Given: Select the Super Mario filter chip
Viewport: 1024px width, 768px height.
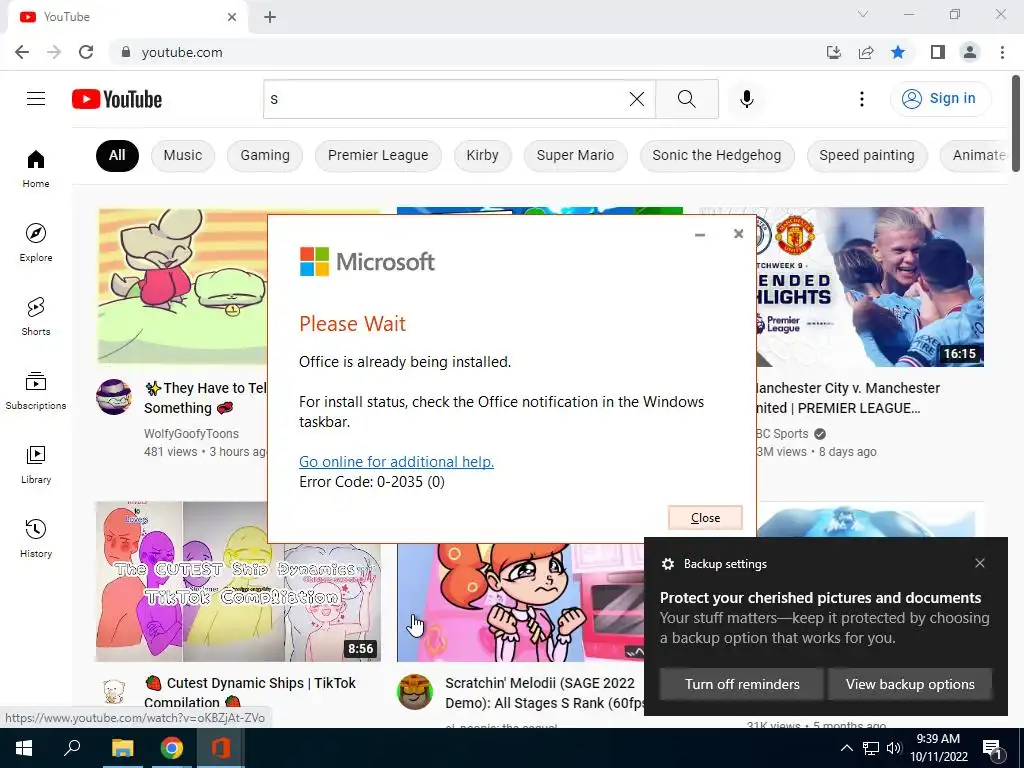Looking at the screenshot, I should (x=575, y=155).
